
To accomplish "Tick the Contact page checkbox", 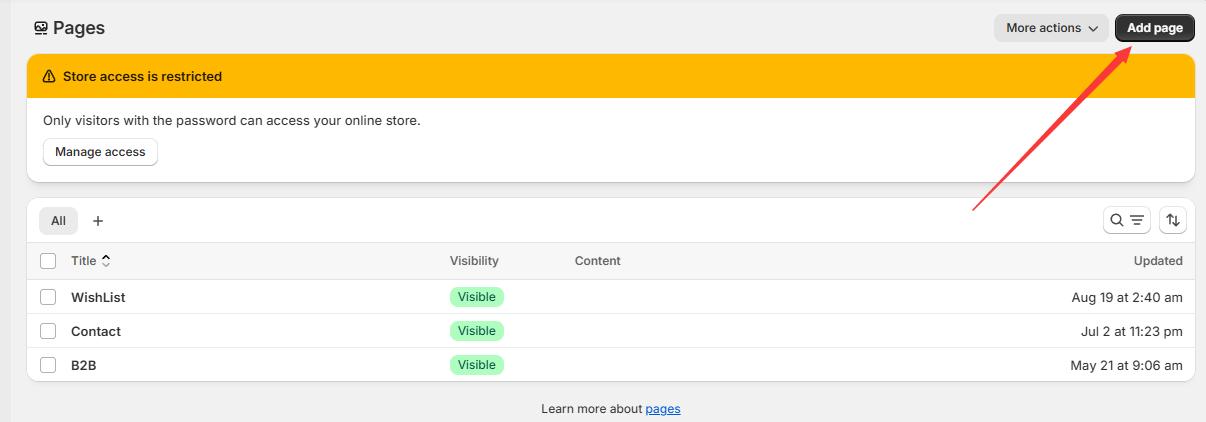I will (48, 331).
